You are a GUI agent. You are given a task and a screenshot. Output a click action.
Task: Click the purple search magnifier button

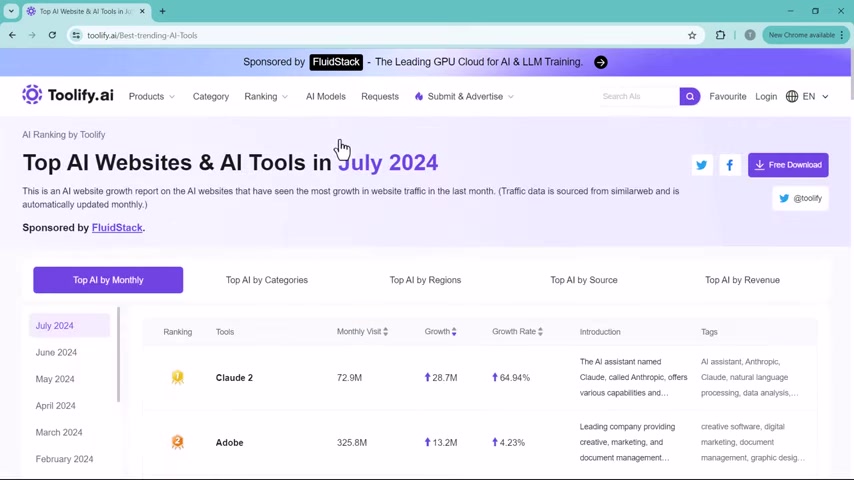click(x=690, y=96)
